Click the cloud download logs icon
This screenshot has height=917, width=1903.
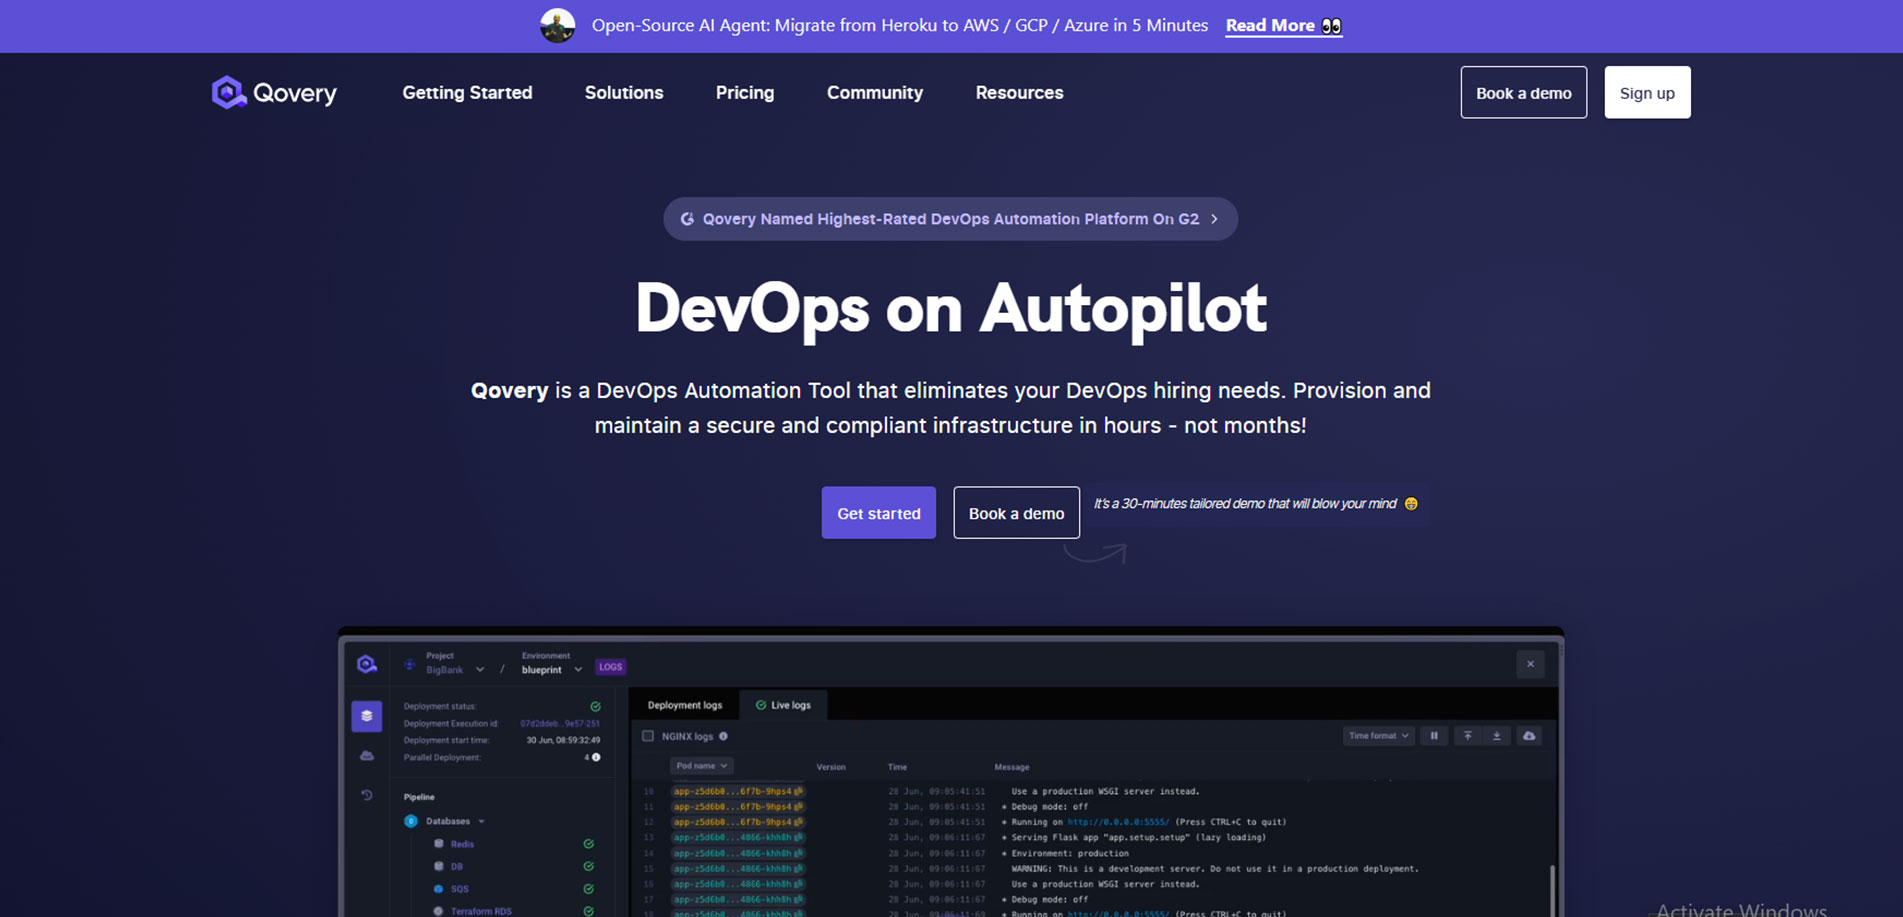[1529, 736]
